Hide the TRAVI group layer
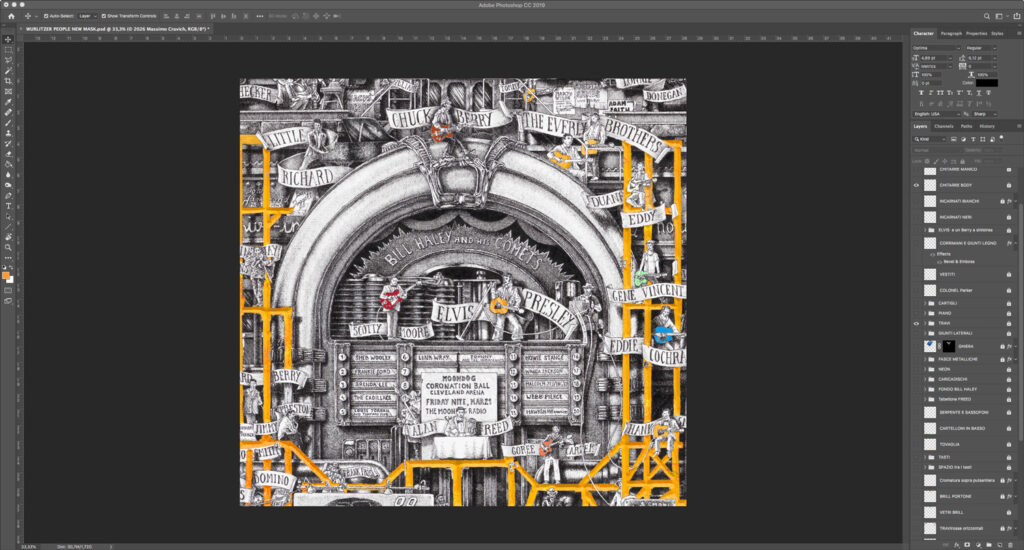Image resolution: width=1024 pixels, height=550 pixels. (x=916, y=323)
